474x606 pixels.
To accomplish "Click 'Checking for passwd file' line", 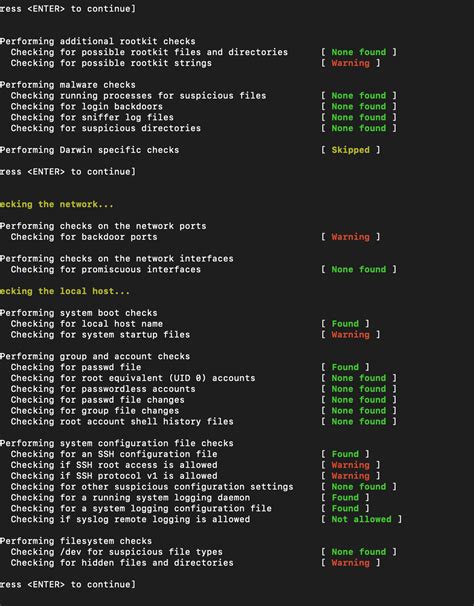I will coord(76,367).
